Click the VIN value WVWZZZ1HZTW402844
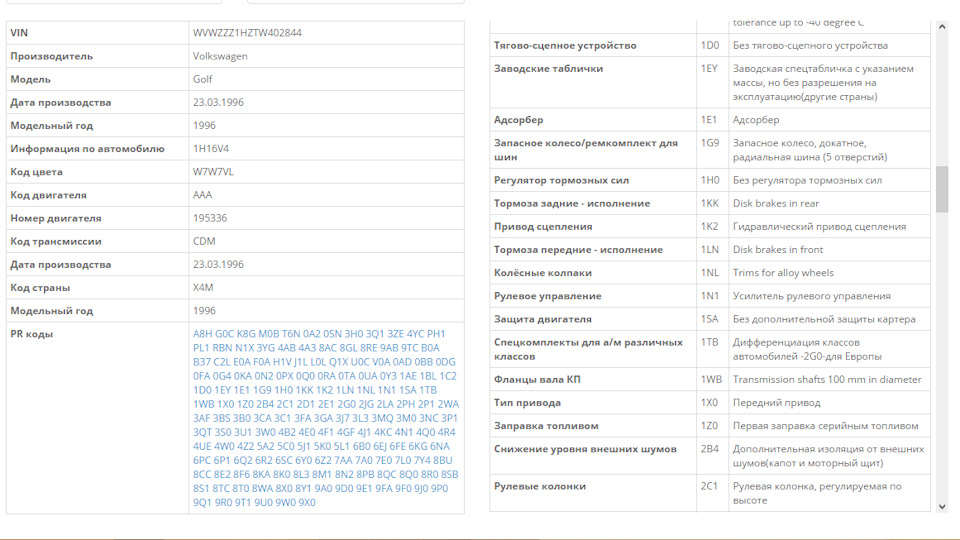The height and width of the screenshot is (540, 960). click(247, 33)
